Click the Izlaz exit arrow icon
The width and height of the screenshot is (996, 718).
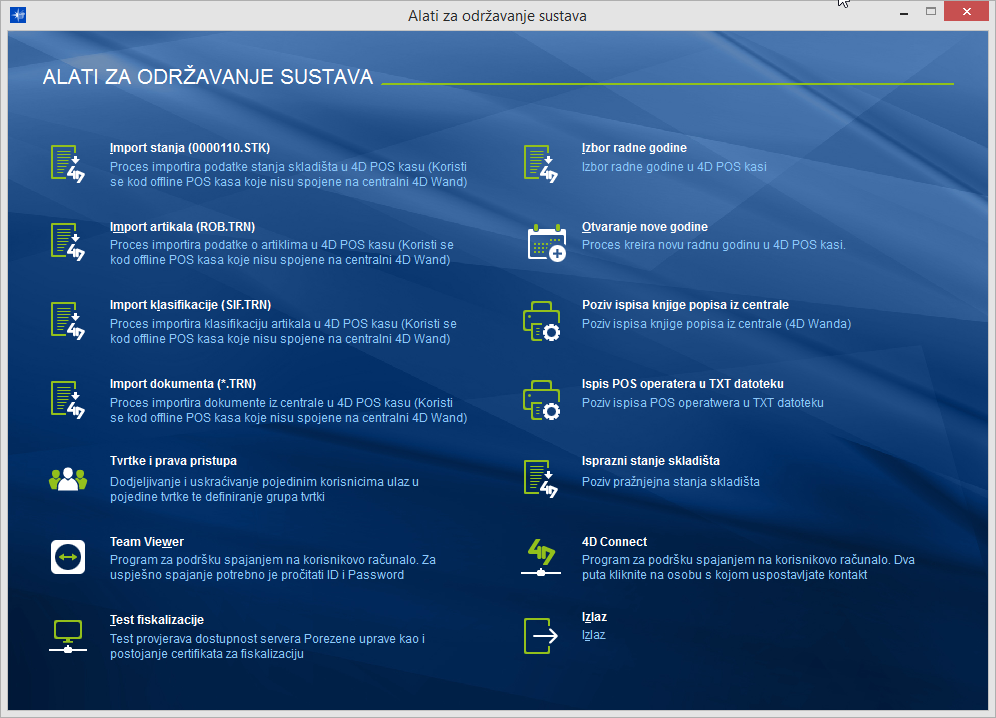pos(541,636)
